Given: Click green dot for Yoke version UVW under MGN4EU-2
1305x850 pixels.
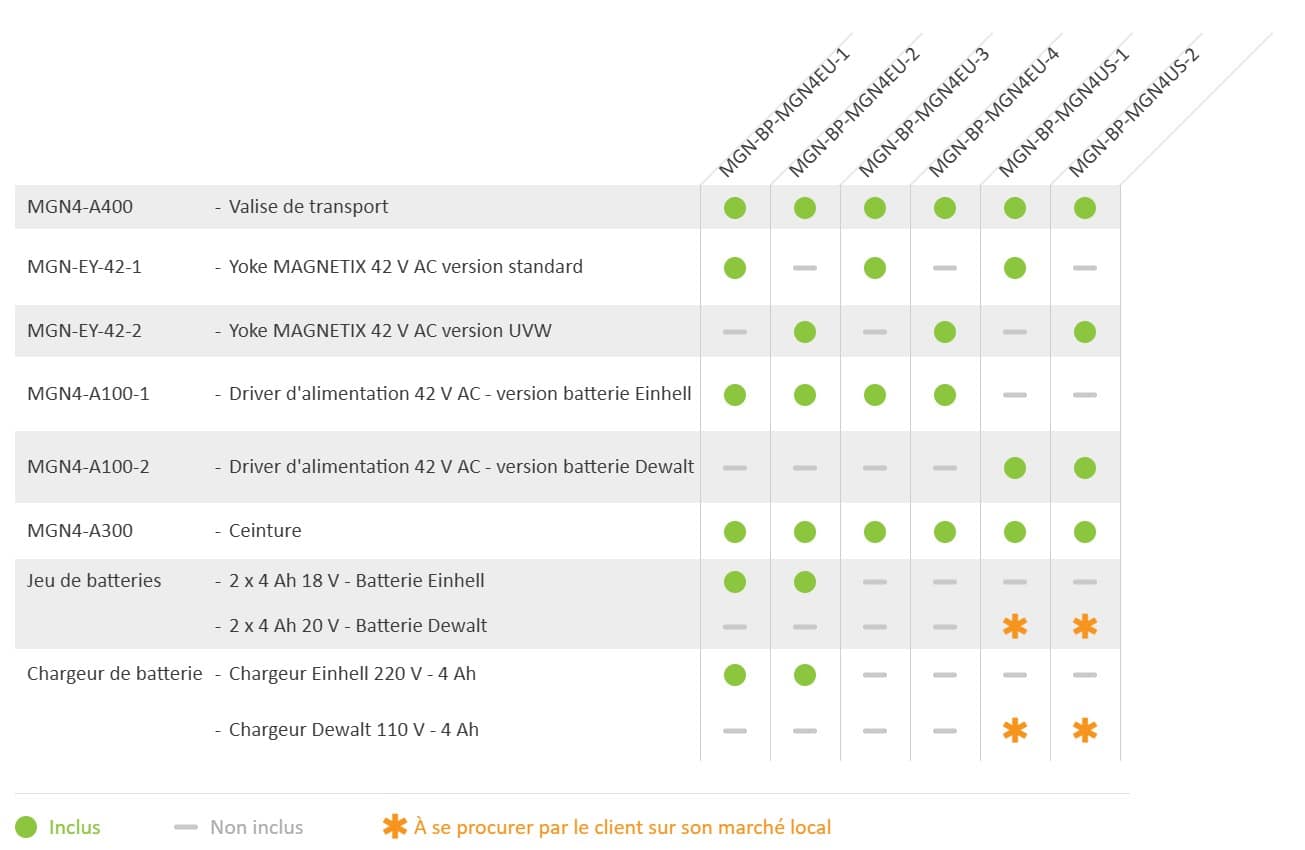Looking at the screenshot, I should [x=805, y=331].
